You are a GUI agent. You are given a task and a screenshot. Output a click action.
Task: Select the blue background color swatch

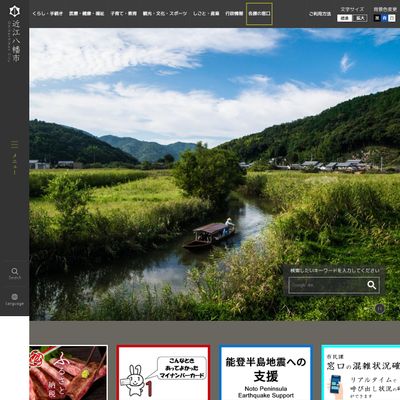[x=384, y=18]
